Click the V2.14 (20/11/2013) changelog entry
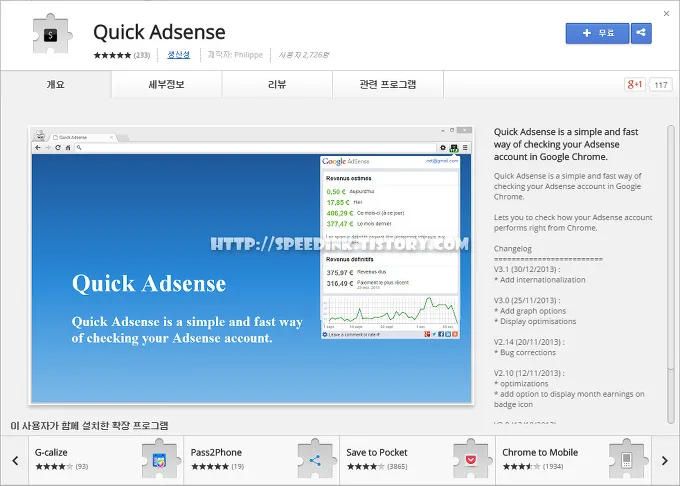Screen dimensions: 680x486 click(x=529, y=342)
